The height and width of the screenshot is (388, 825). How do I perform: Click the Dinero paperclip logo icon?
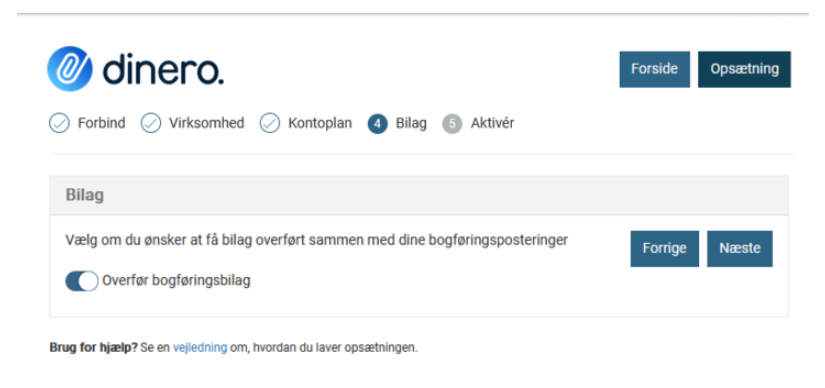pyautogui.click(x=70, y=69)
